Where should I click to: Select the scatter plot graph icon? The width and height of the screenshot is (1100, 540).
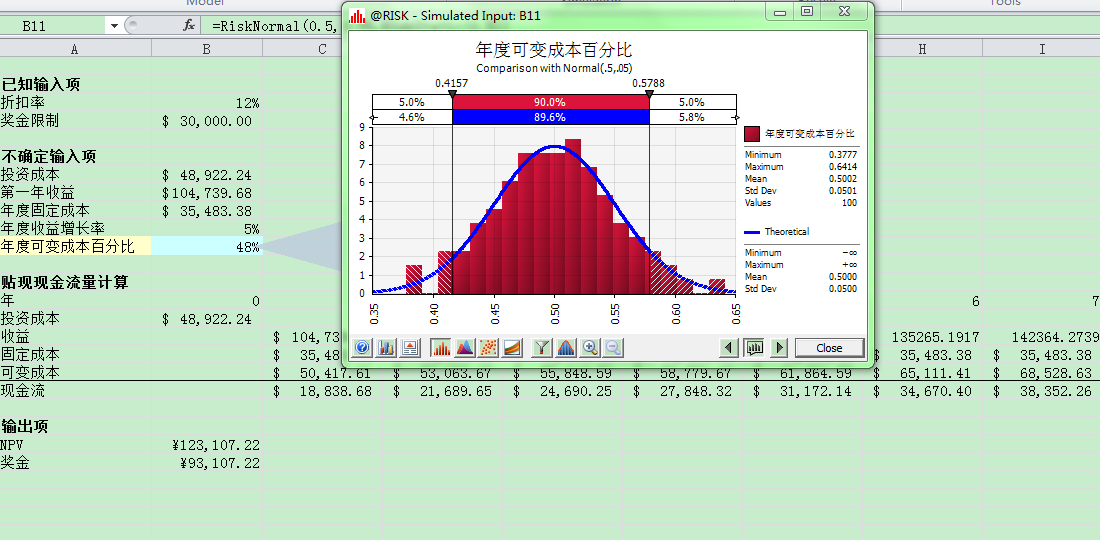(488, 347)
